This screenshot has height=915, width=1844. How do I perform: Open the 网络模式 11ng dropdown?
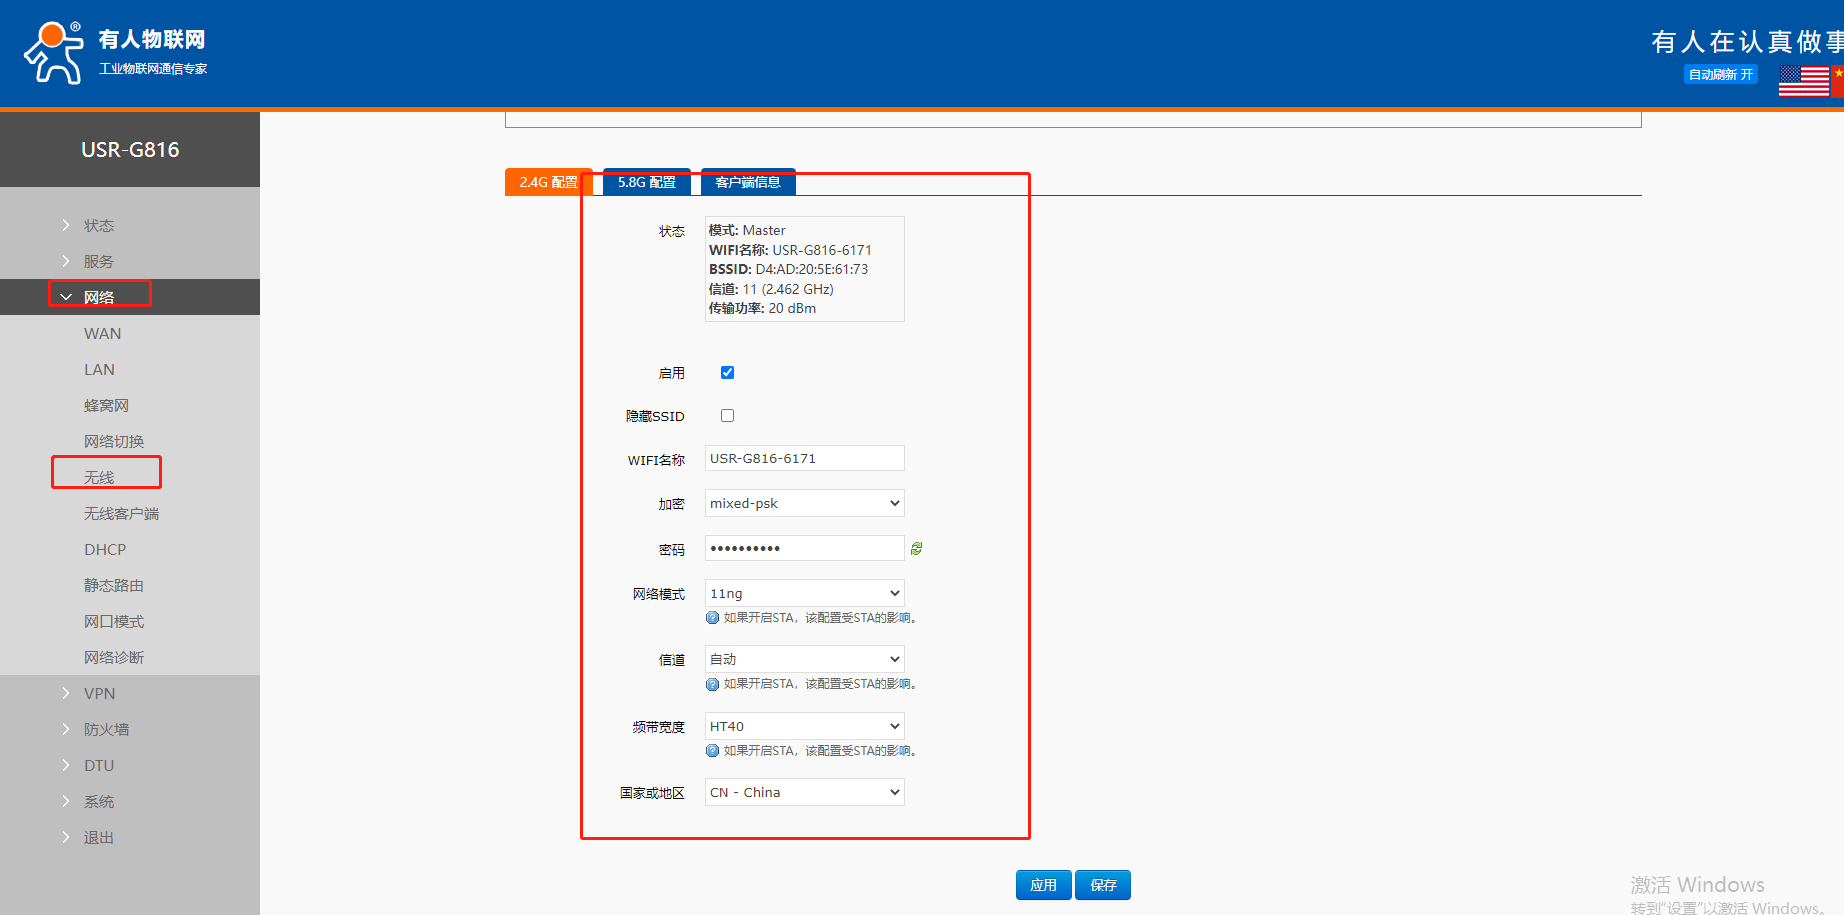(x=804, y=593)
